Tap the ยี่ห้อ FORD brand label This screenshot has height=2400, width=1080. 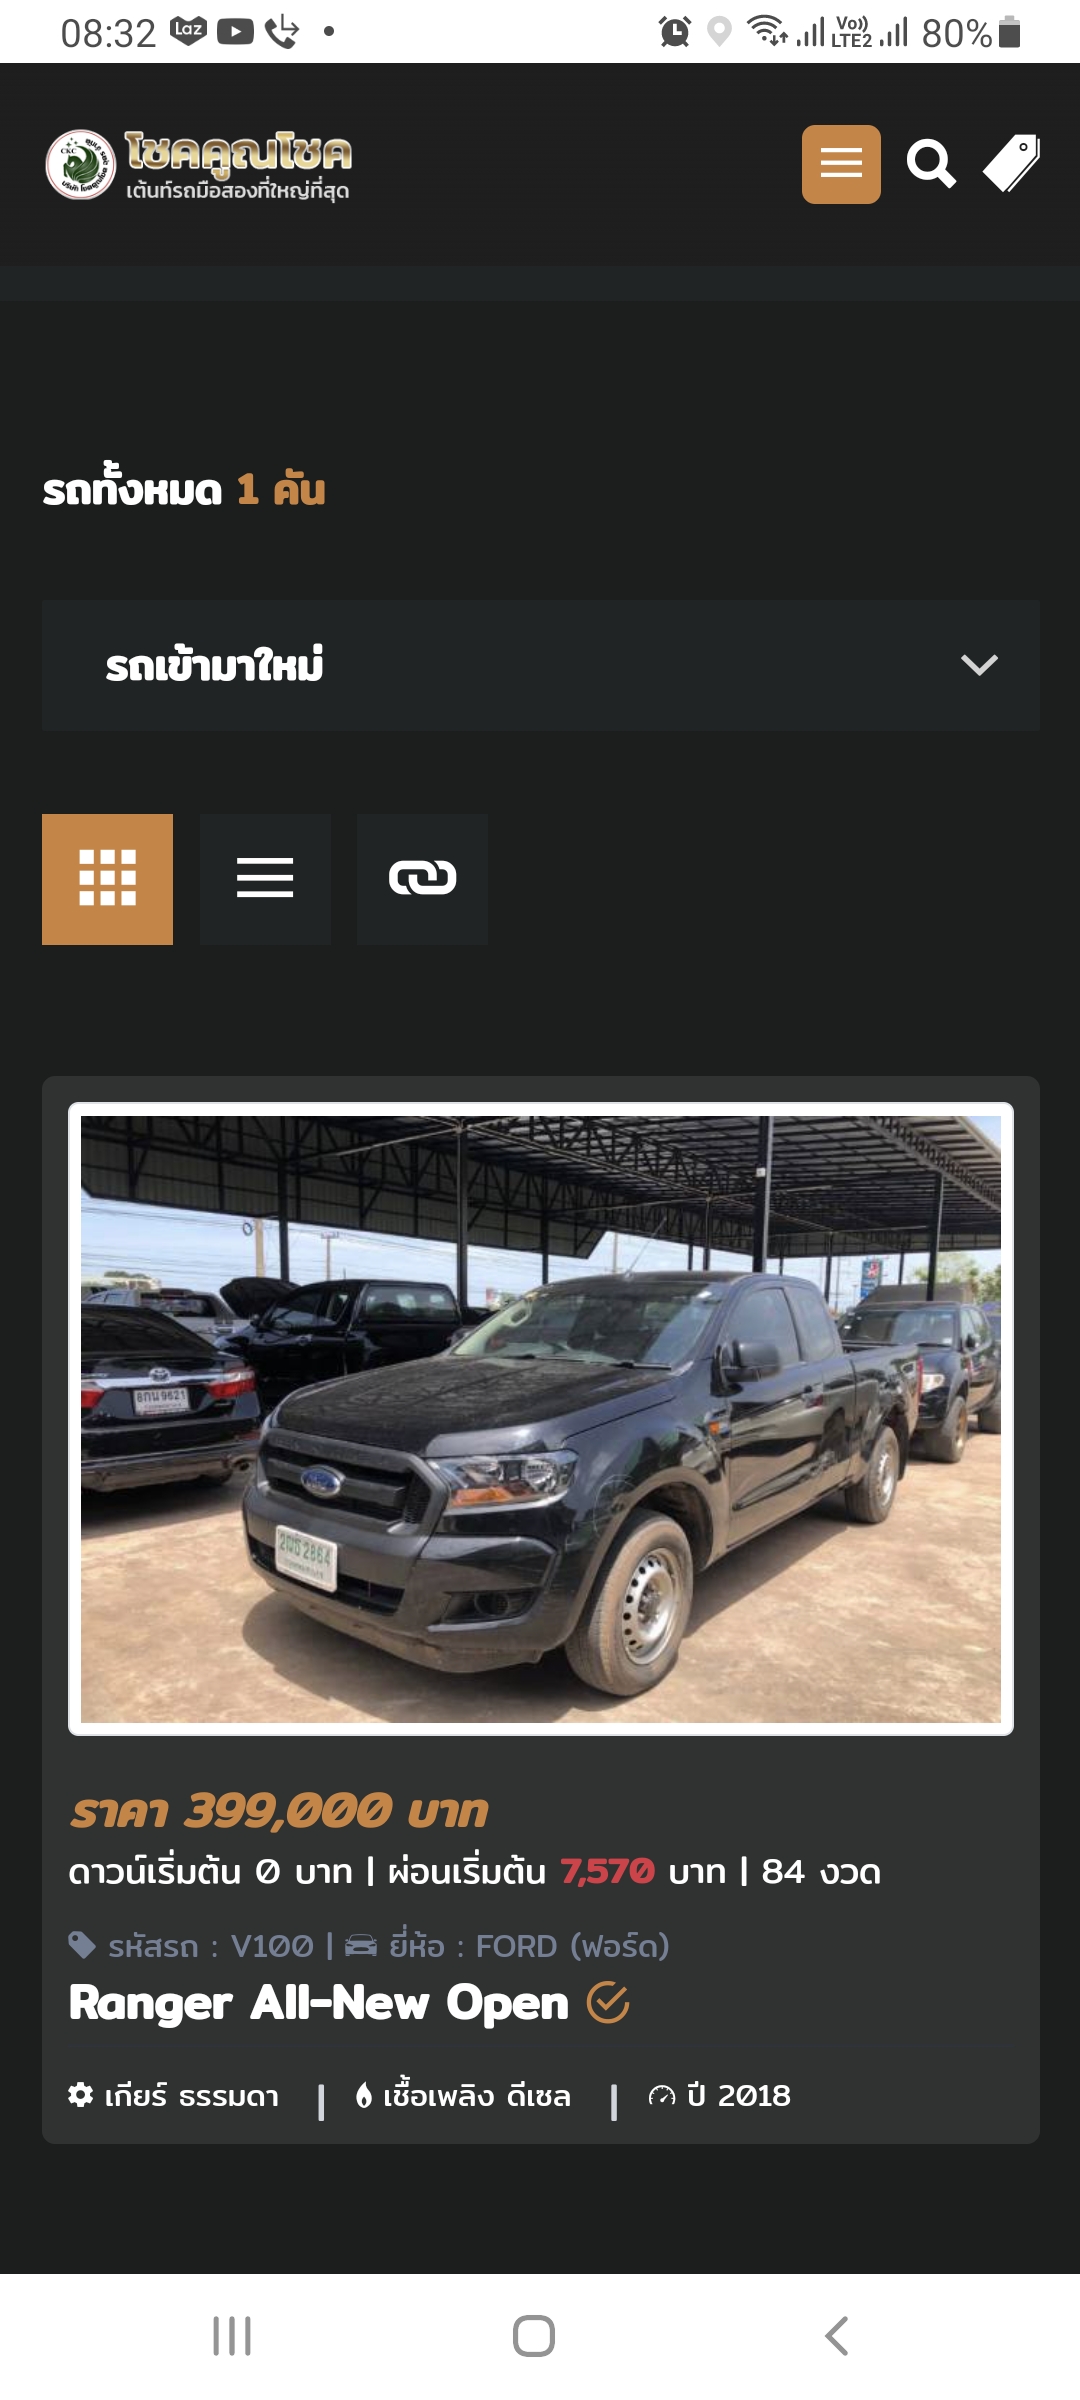tap(529, 1946)
